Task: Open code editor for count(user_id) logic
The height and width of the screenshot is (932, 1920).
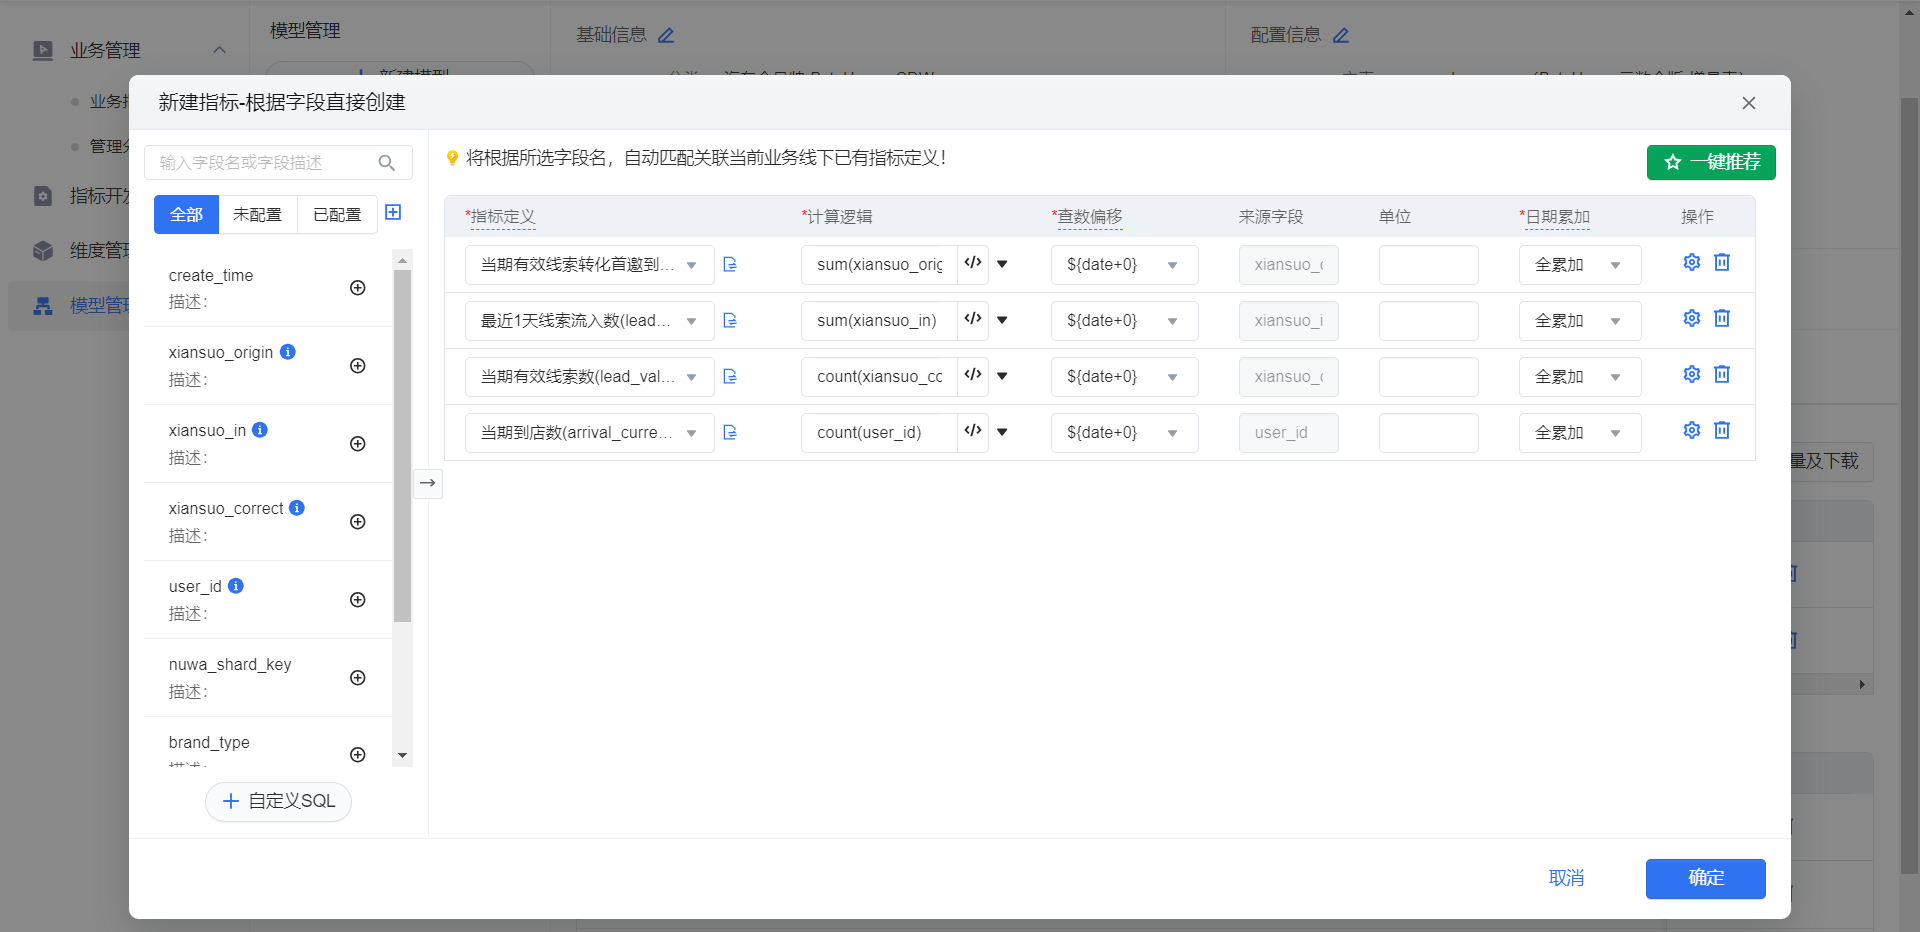Action: click(973, 432)
